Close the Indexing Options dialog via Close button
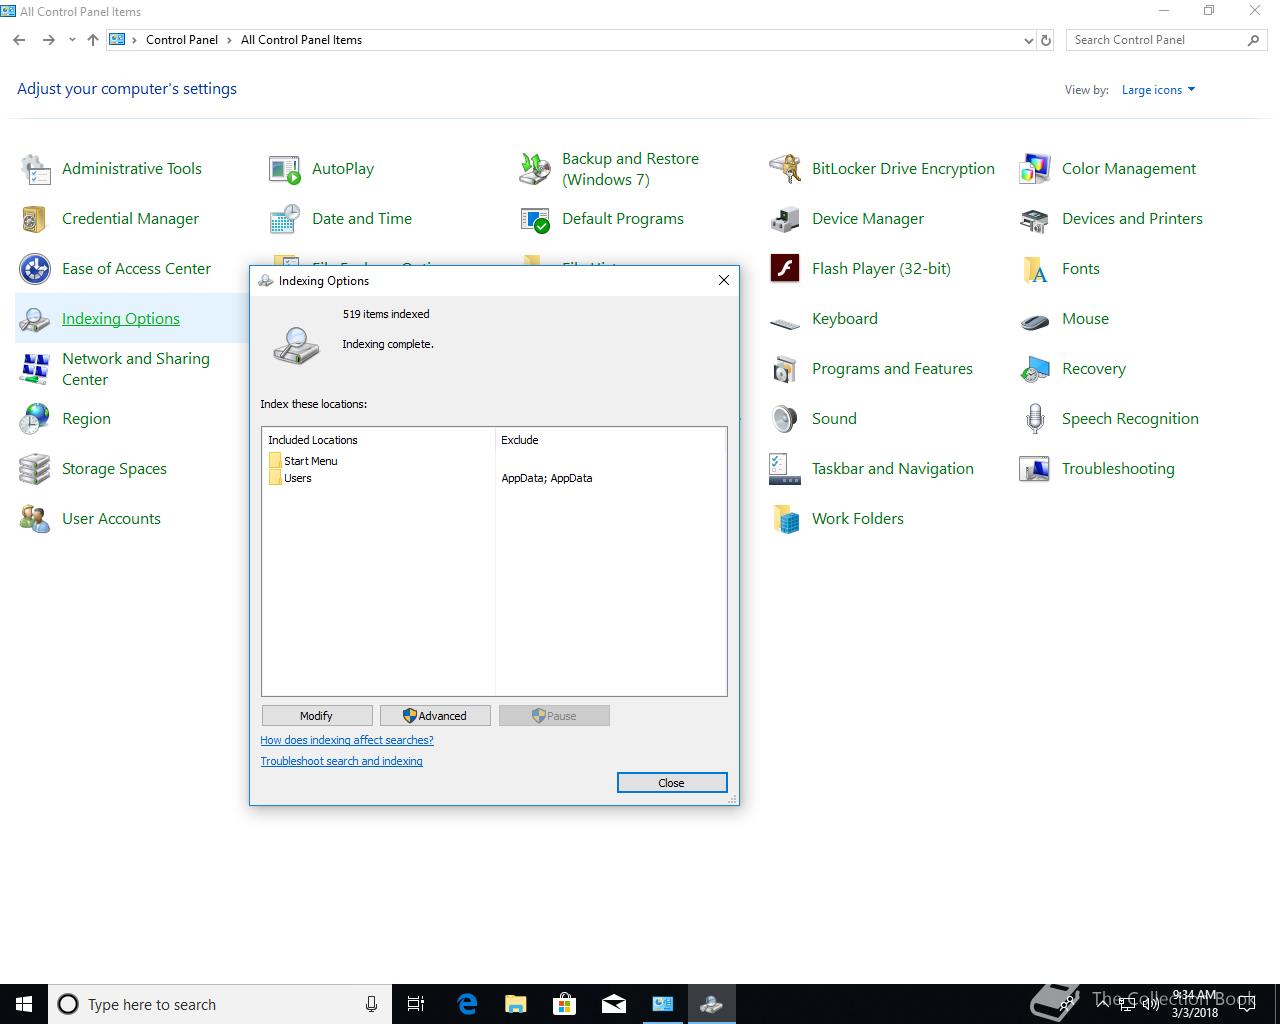1280x1024 pixels. (671, 783)
